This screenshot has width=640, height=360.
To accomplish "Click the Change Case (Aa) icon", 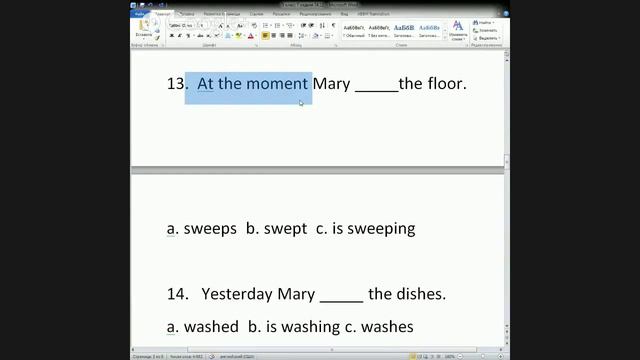I will [240, 26].
